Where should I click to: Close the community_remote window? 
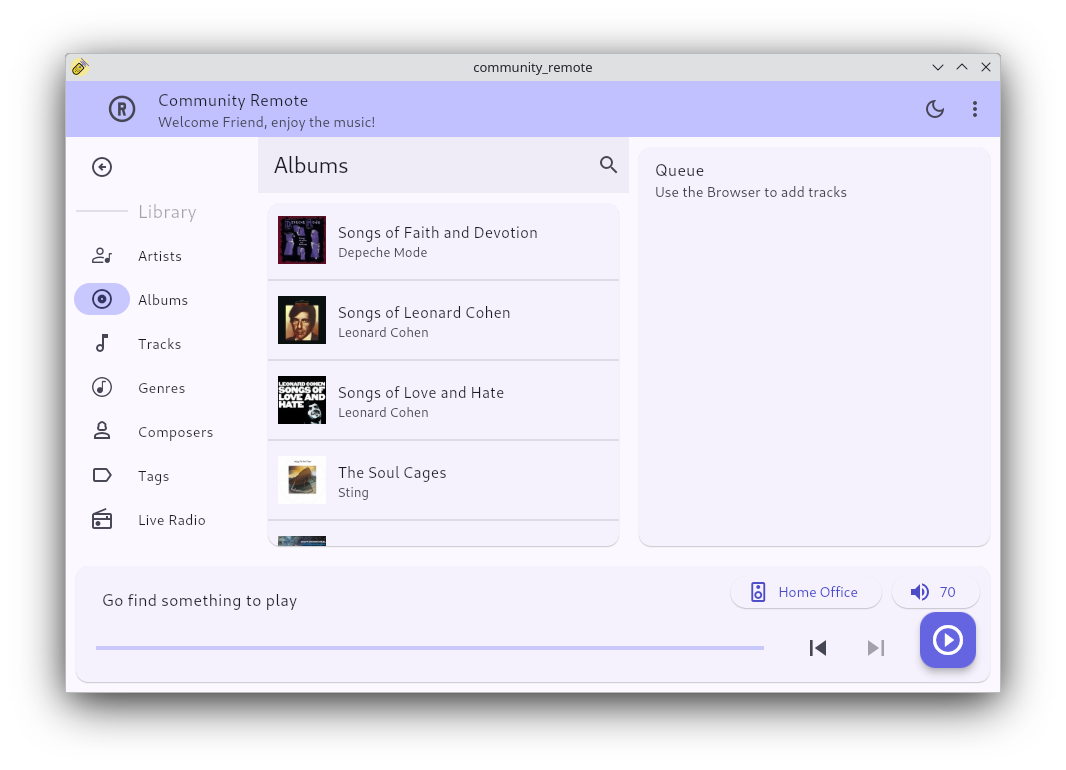click(986, 67)
